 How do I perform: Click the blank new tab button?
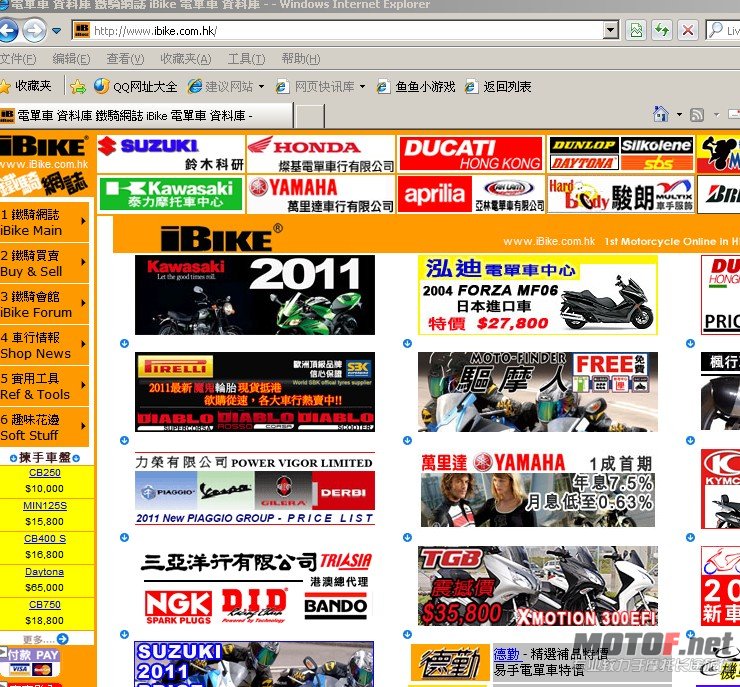tap(309, 116)
